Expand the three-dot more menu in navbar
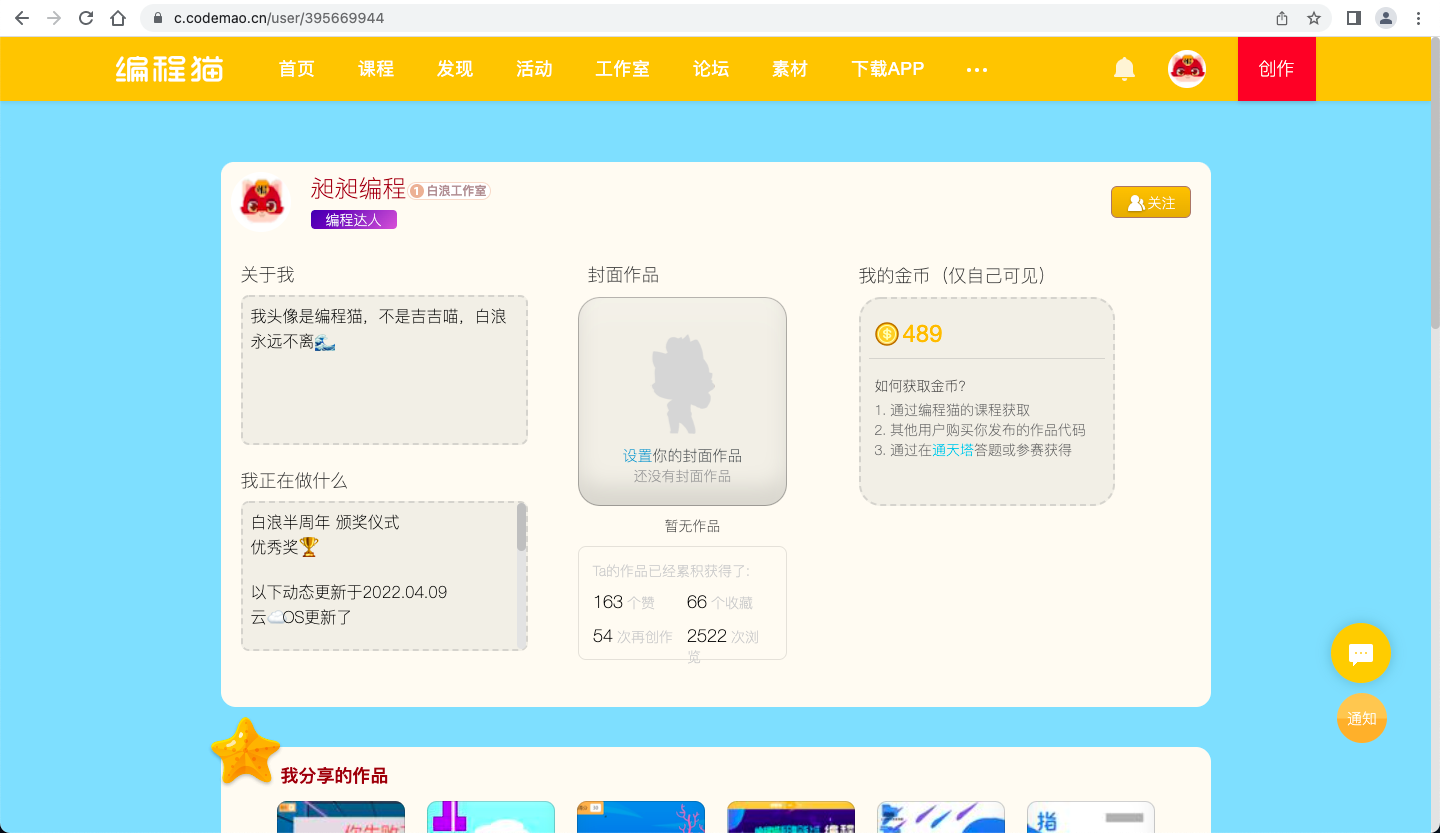The height and width of the screenshot is (833, 1440). 977,69
